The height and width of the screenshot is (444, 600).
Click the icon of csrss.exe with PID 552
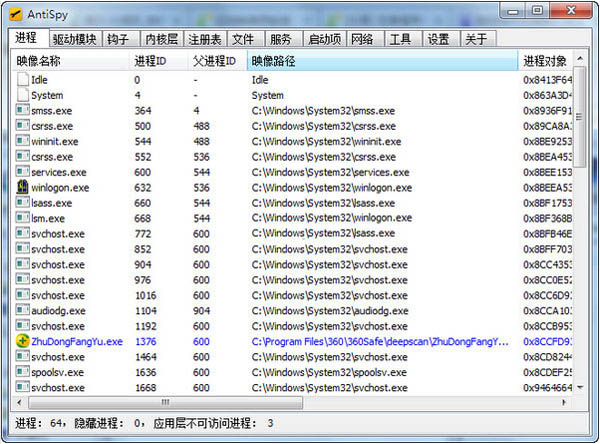pyautogui.click(x=23, y=156)
